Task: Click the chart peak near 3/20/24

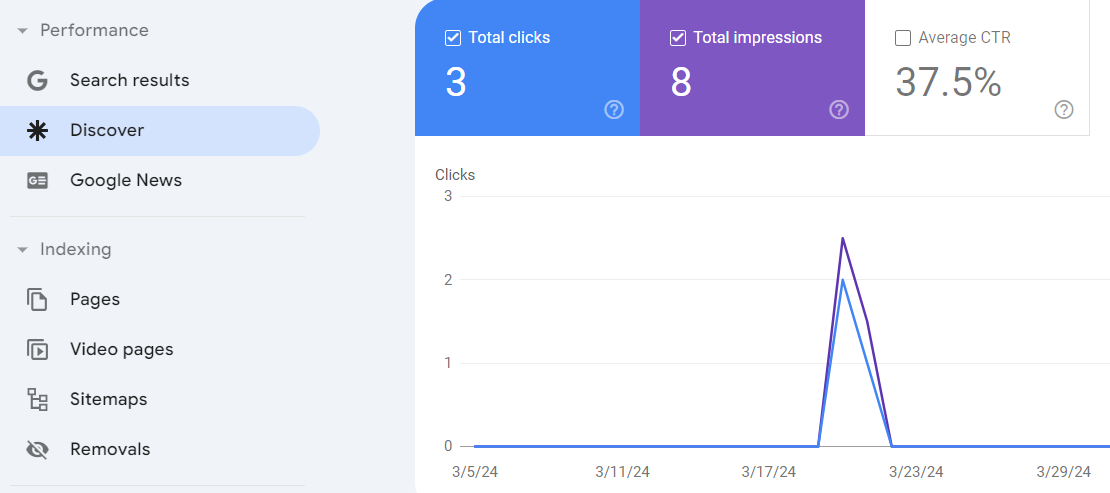Action: pos(842,239)
